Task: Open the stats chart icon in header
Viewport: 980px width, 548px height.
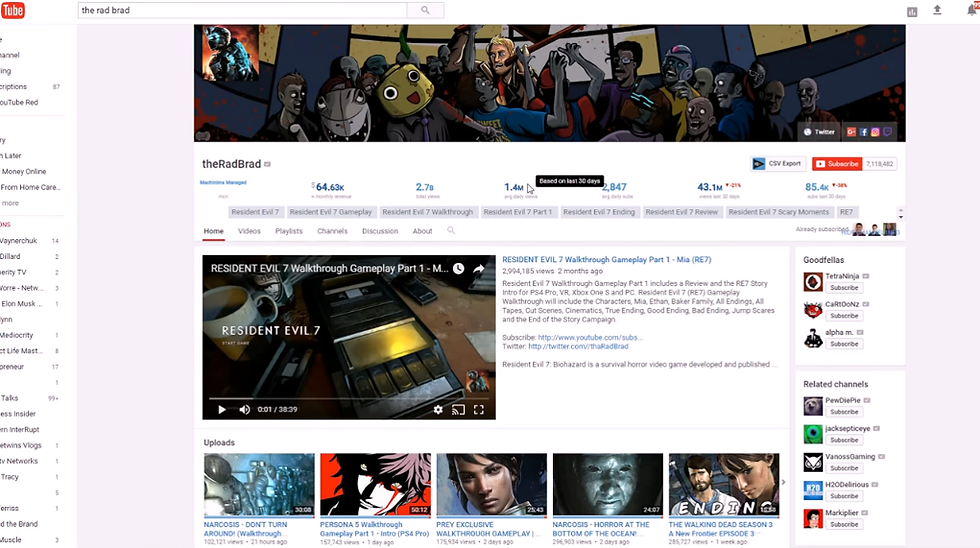Action: (912, 12)
